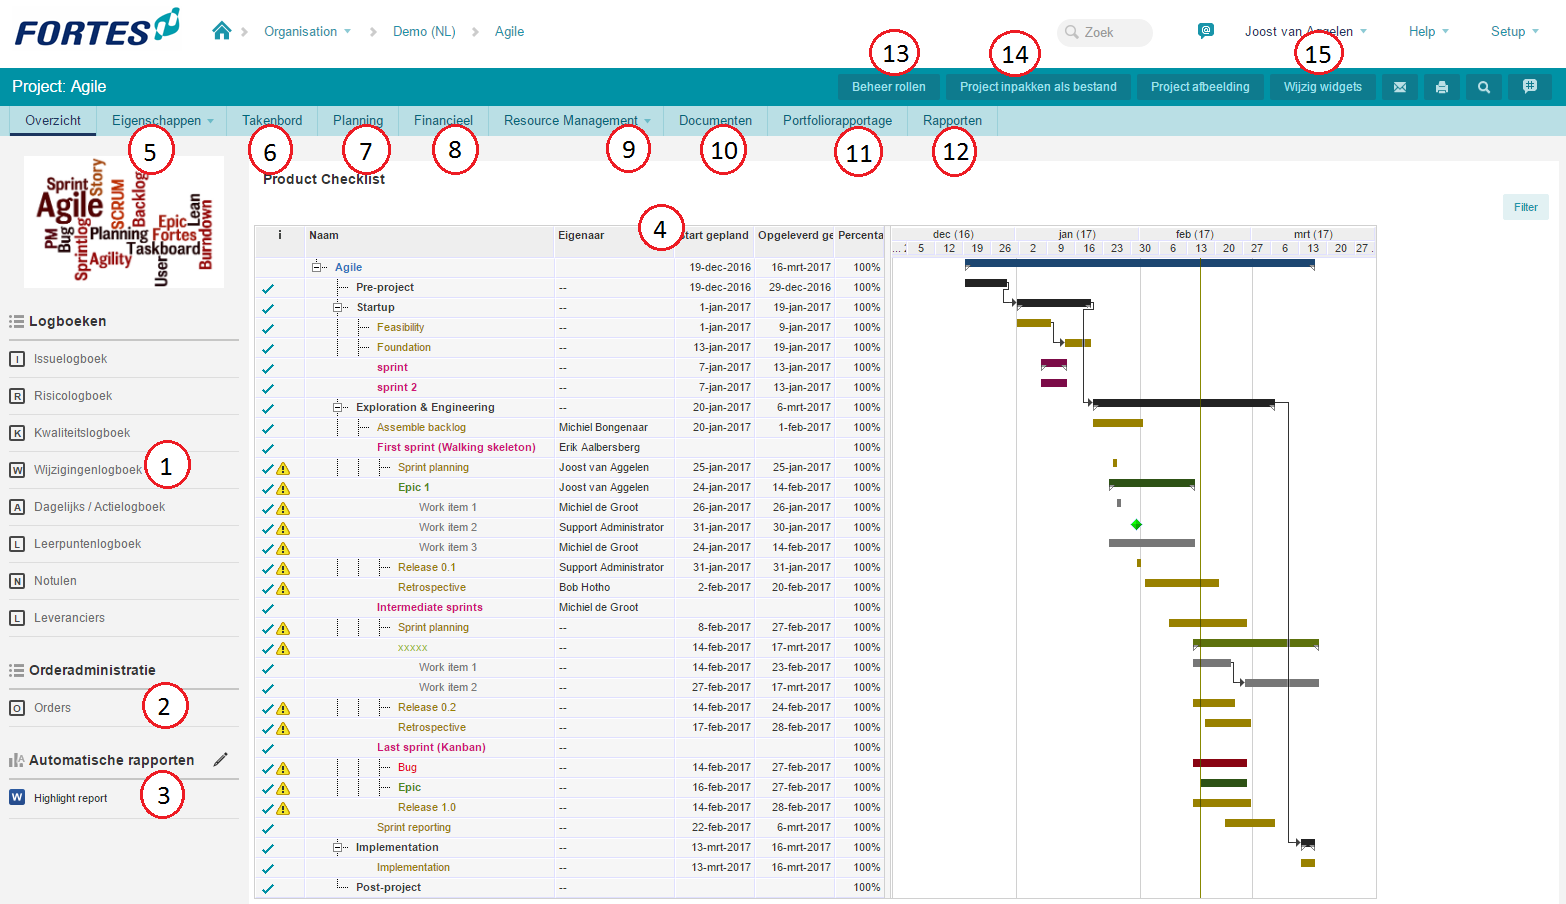Click the Beheer rollen button
This screenshot has width=1566, height=904.
pos(889,87)
